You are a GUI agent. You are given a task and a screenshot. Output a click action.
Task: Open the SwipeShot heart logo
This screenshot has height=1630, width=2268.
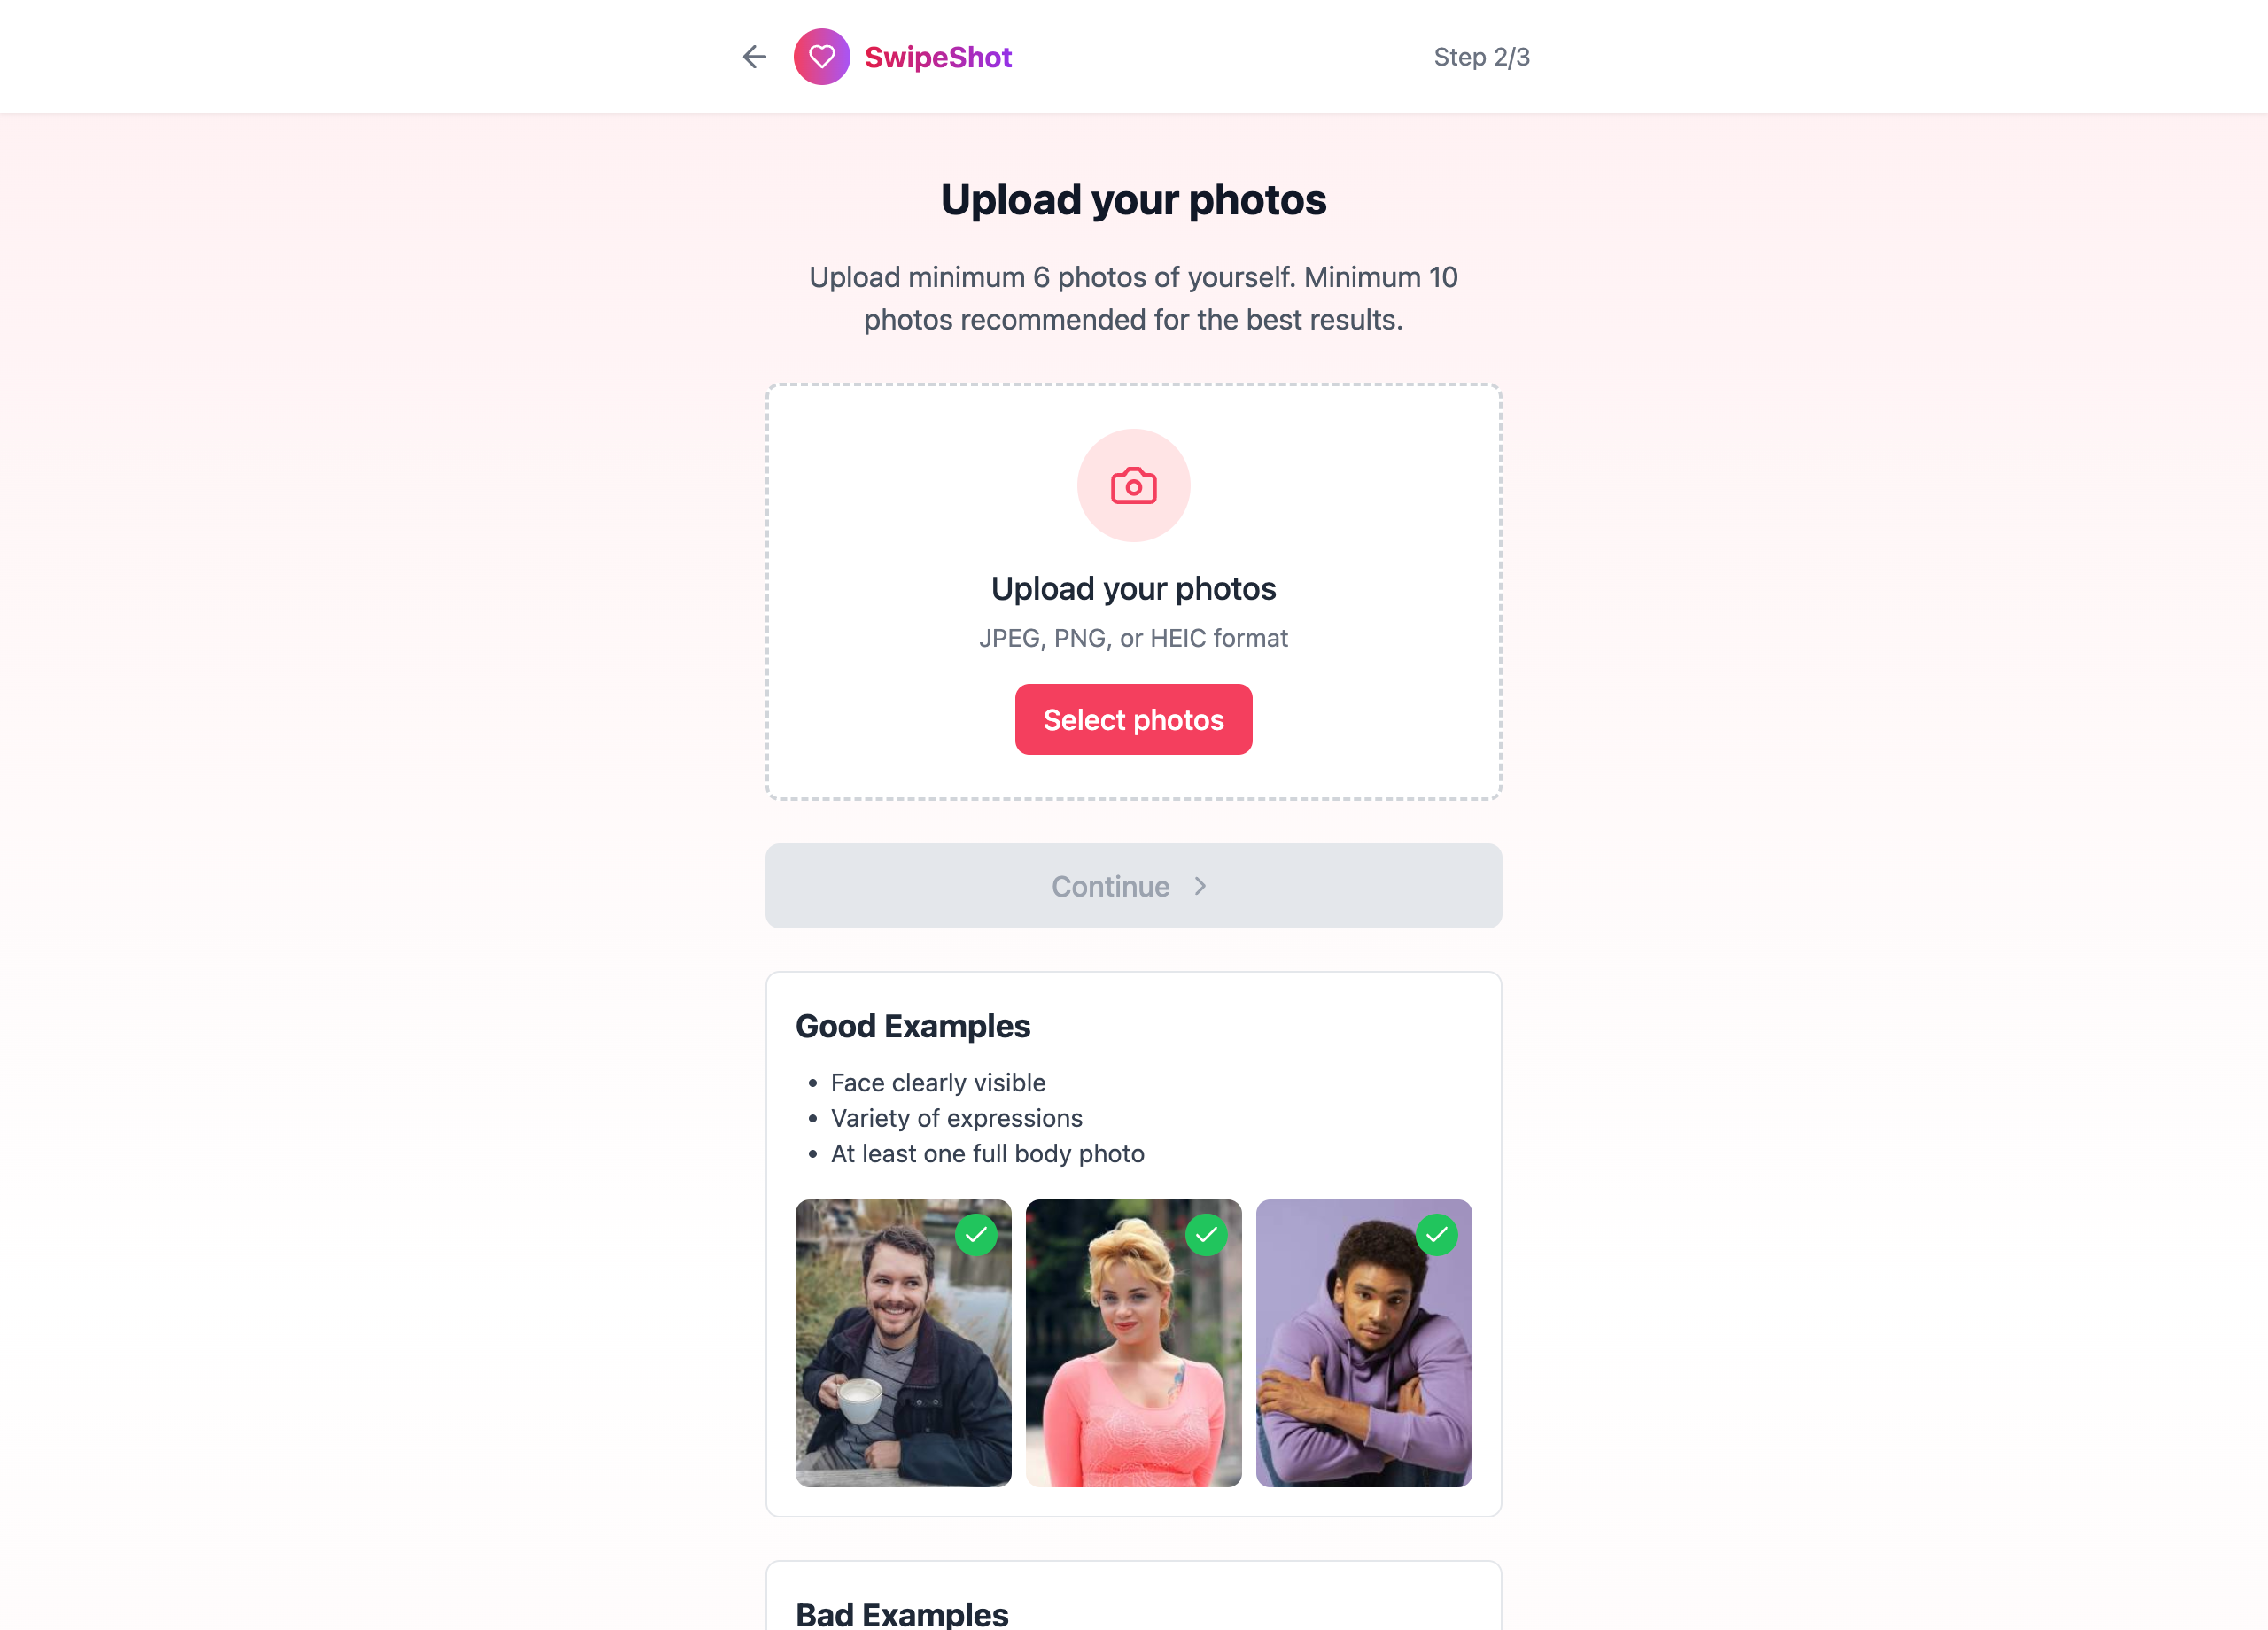point(821,57)
